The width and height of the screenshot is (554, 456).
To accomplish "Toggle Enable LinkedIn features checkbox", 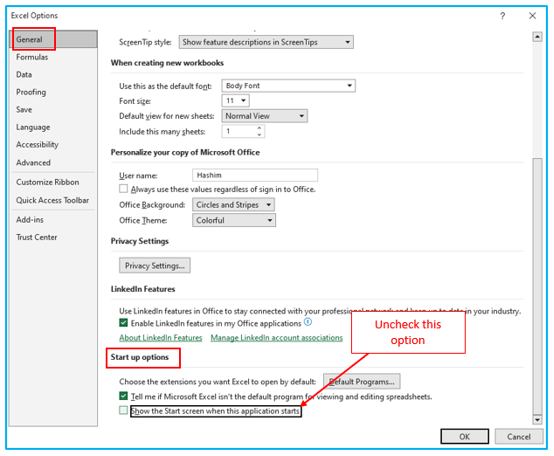I will [123, 322].
